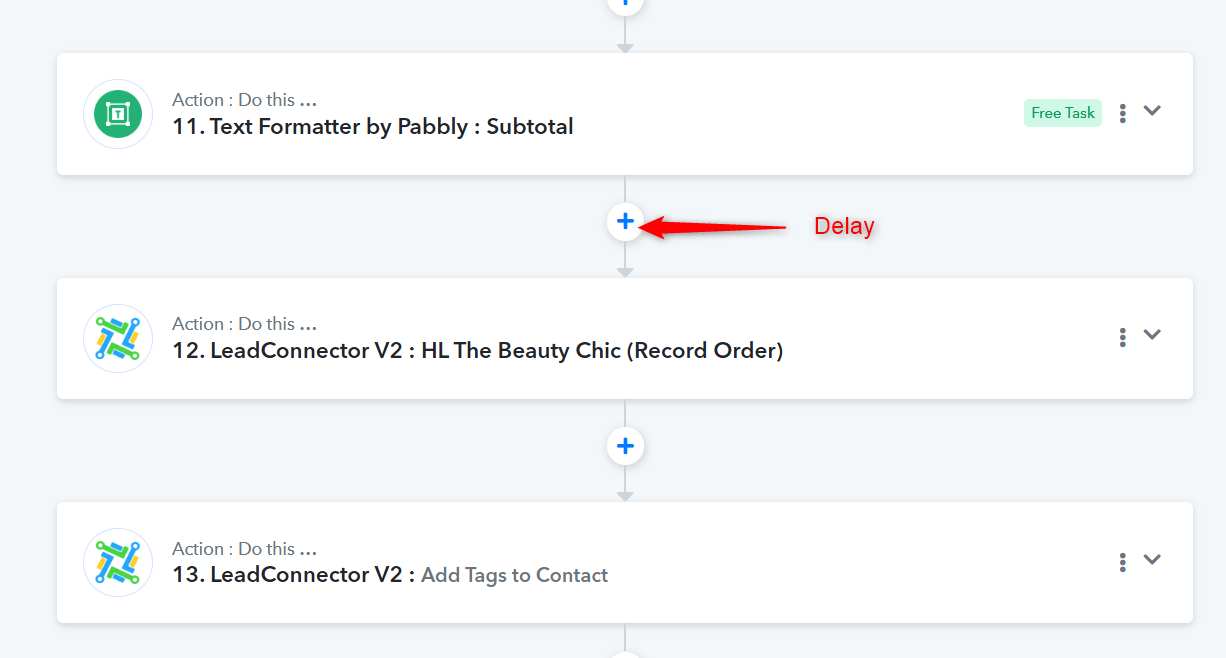
Task: Expand the Add Tags to Contact step
Action: (1152, 560)
